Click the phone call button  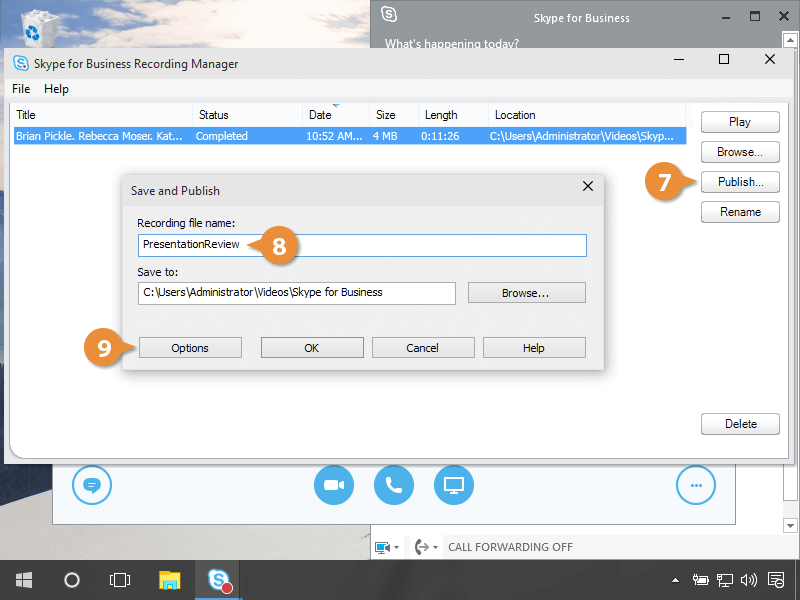(394, 485)
